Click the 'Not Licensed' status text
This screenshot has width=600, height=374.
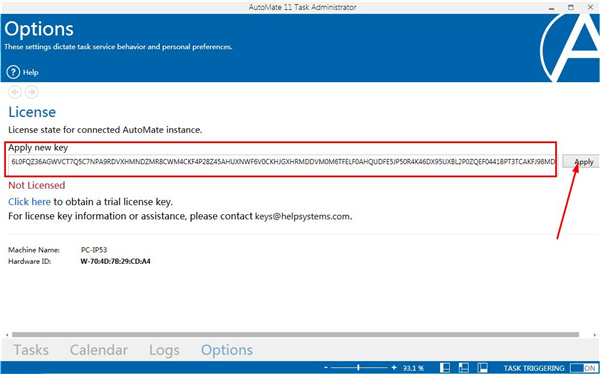click(37, 185)
